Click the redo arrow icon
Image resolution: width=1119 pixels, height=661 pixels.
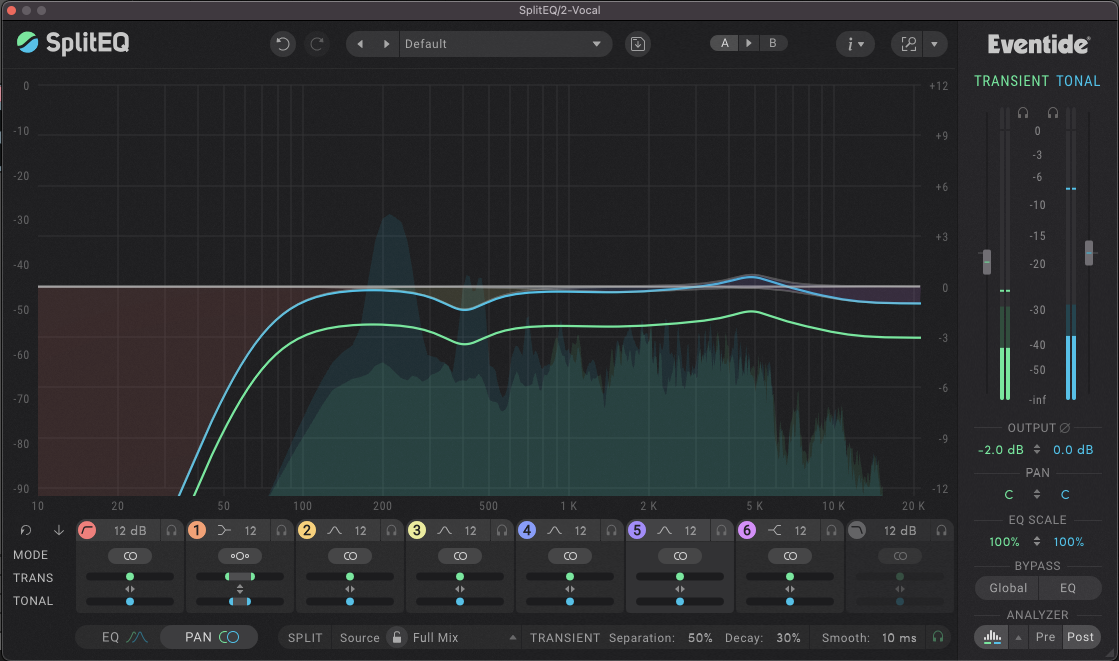click(x=317, y=44)
